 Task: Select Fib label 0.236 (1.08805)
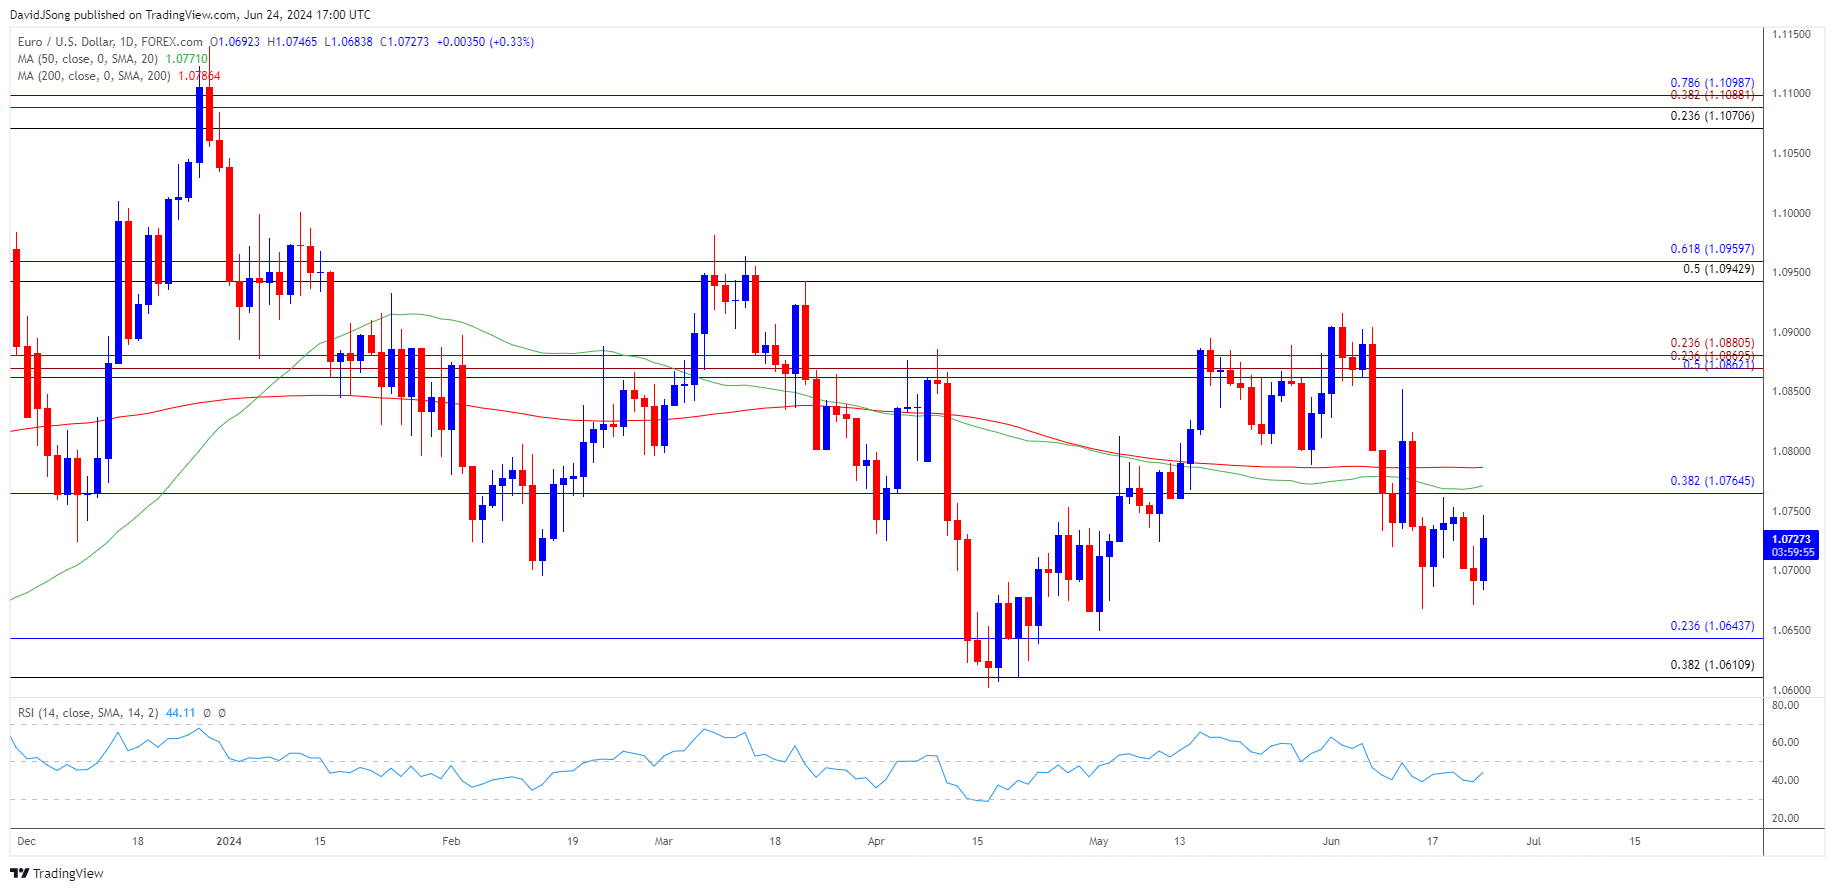(1712, 343)
